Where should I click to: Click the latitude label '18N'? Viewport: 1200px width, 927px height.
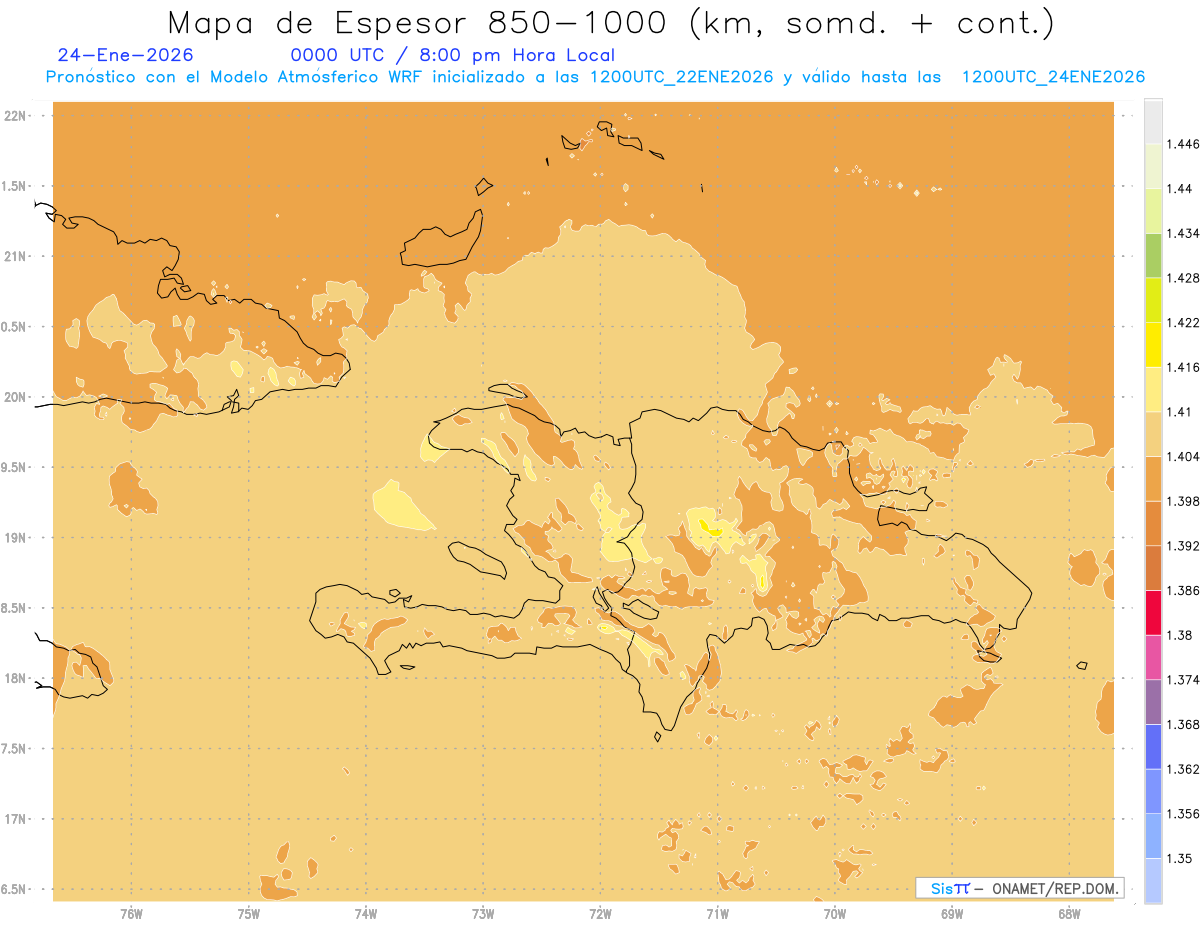click(16, 678)
